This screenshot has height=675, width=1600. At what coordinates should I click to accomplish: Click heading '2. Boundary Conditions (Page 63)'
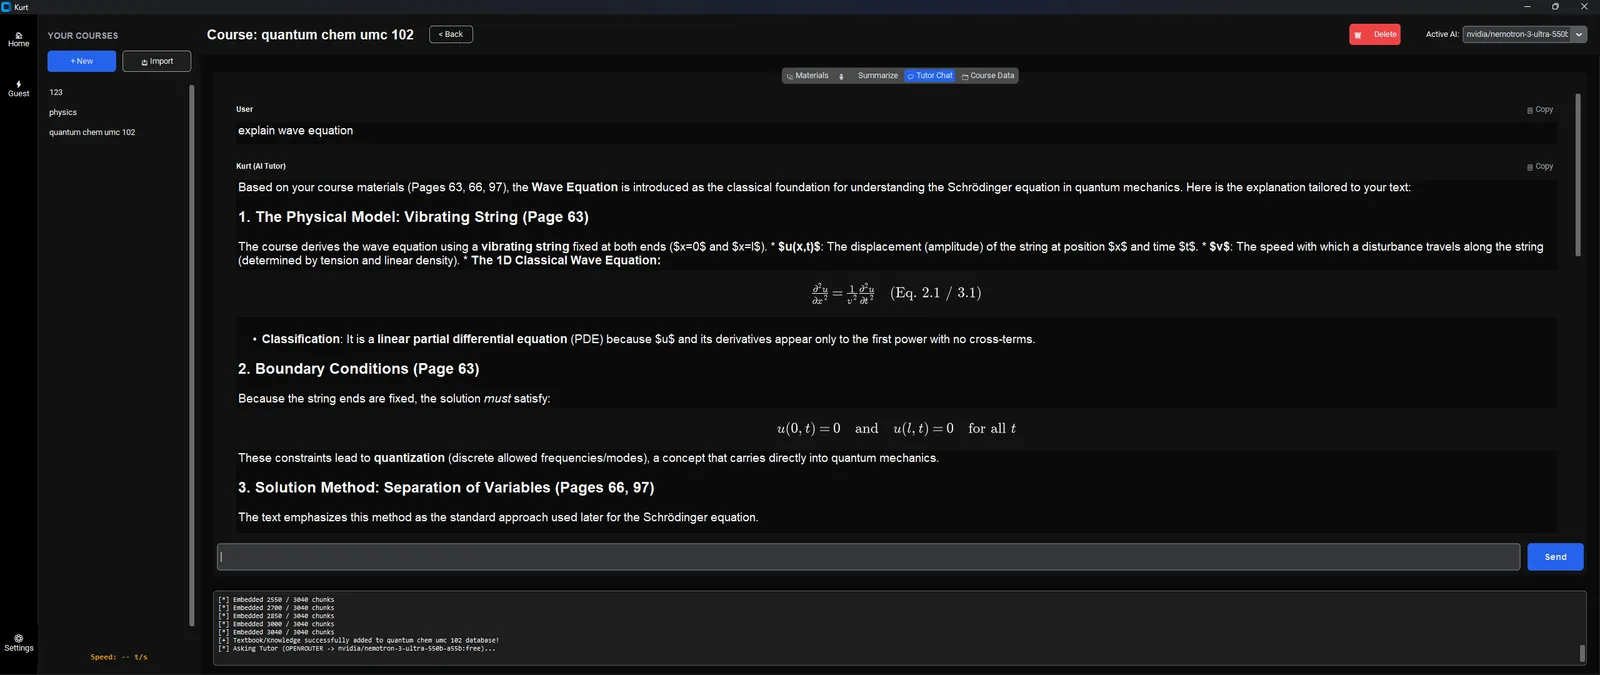tap(358, 369)
